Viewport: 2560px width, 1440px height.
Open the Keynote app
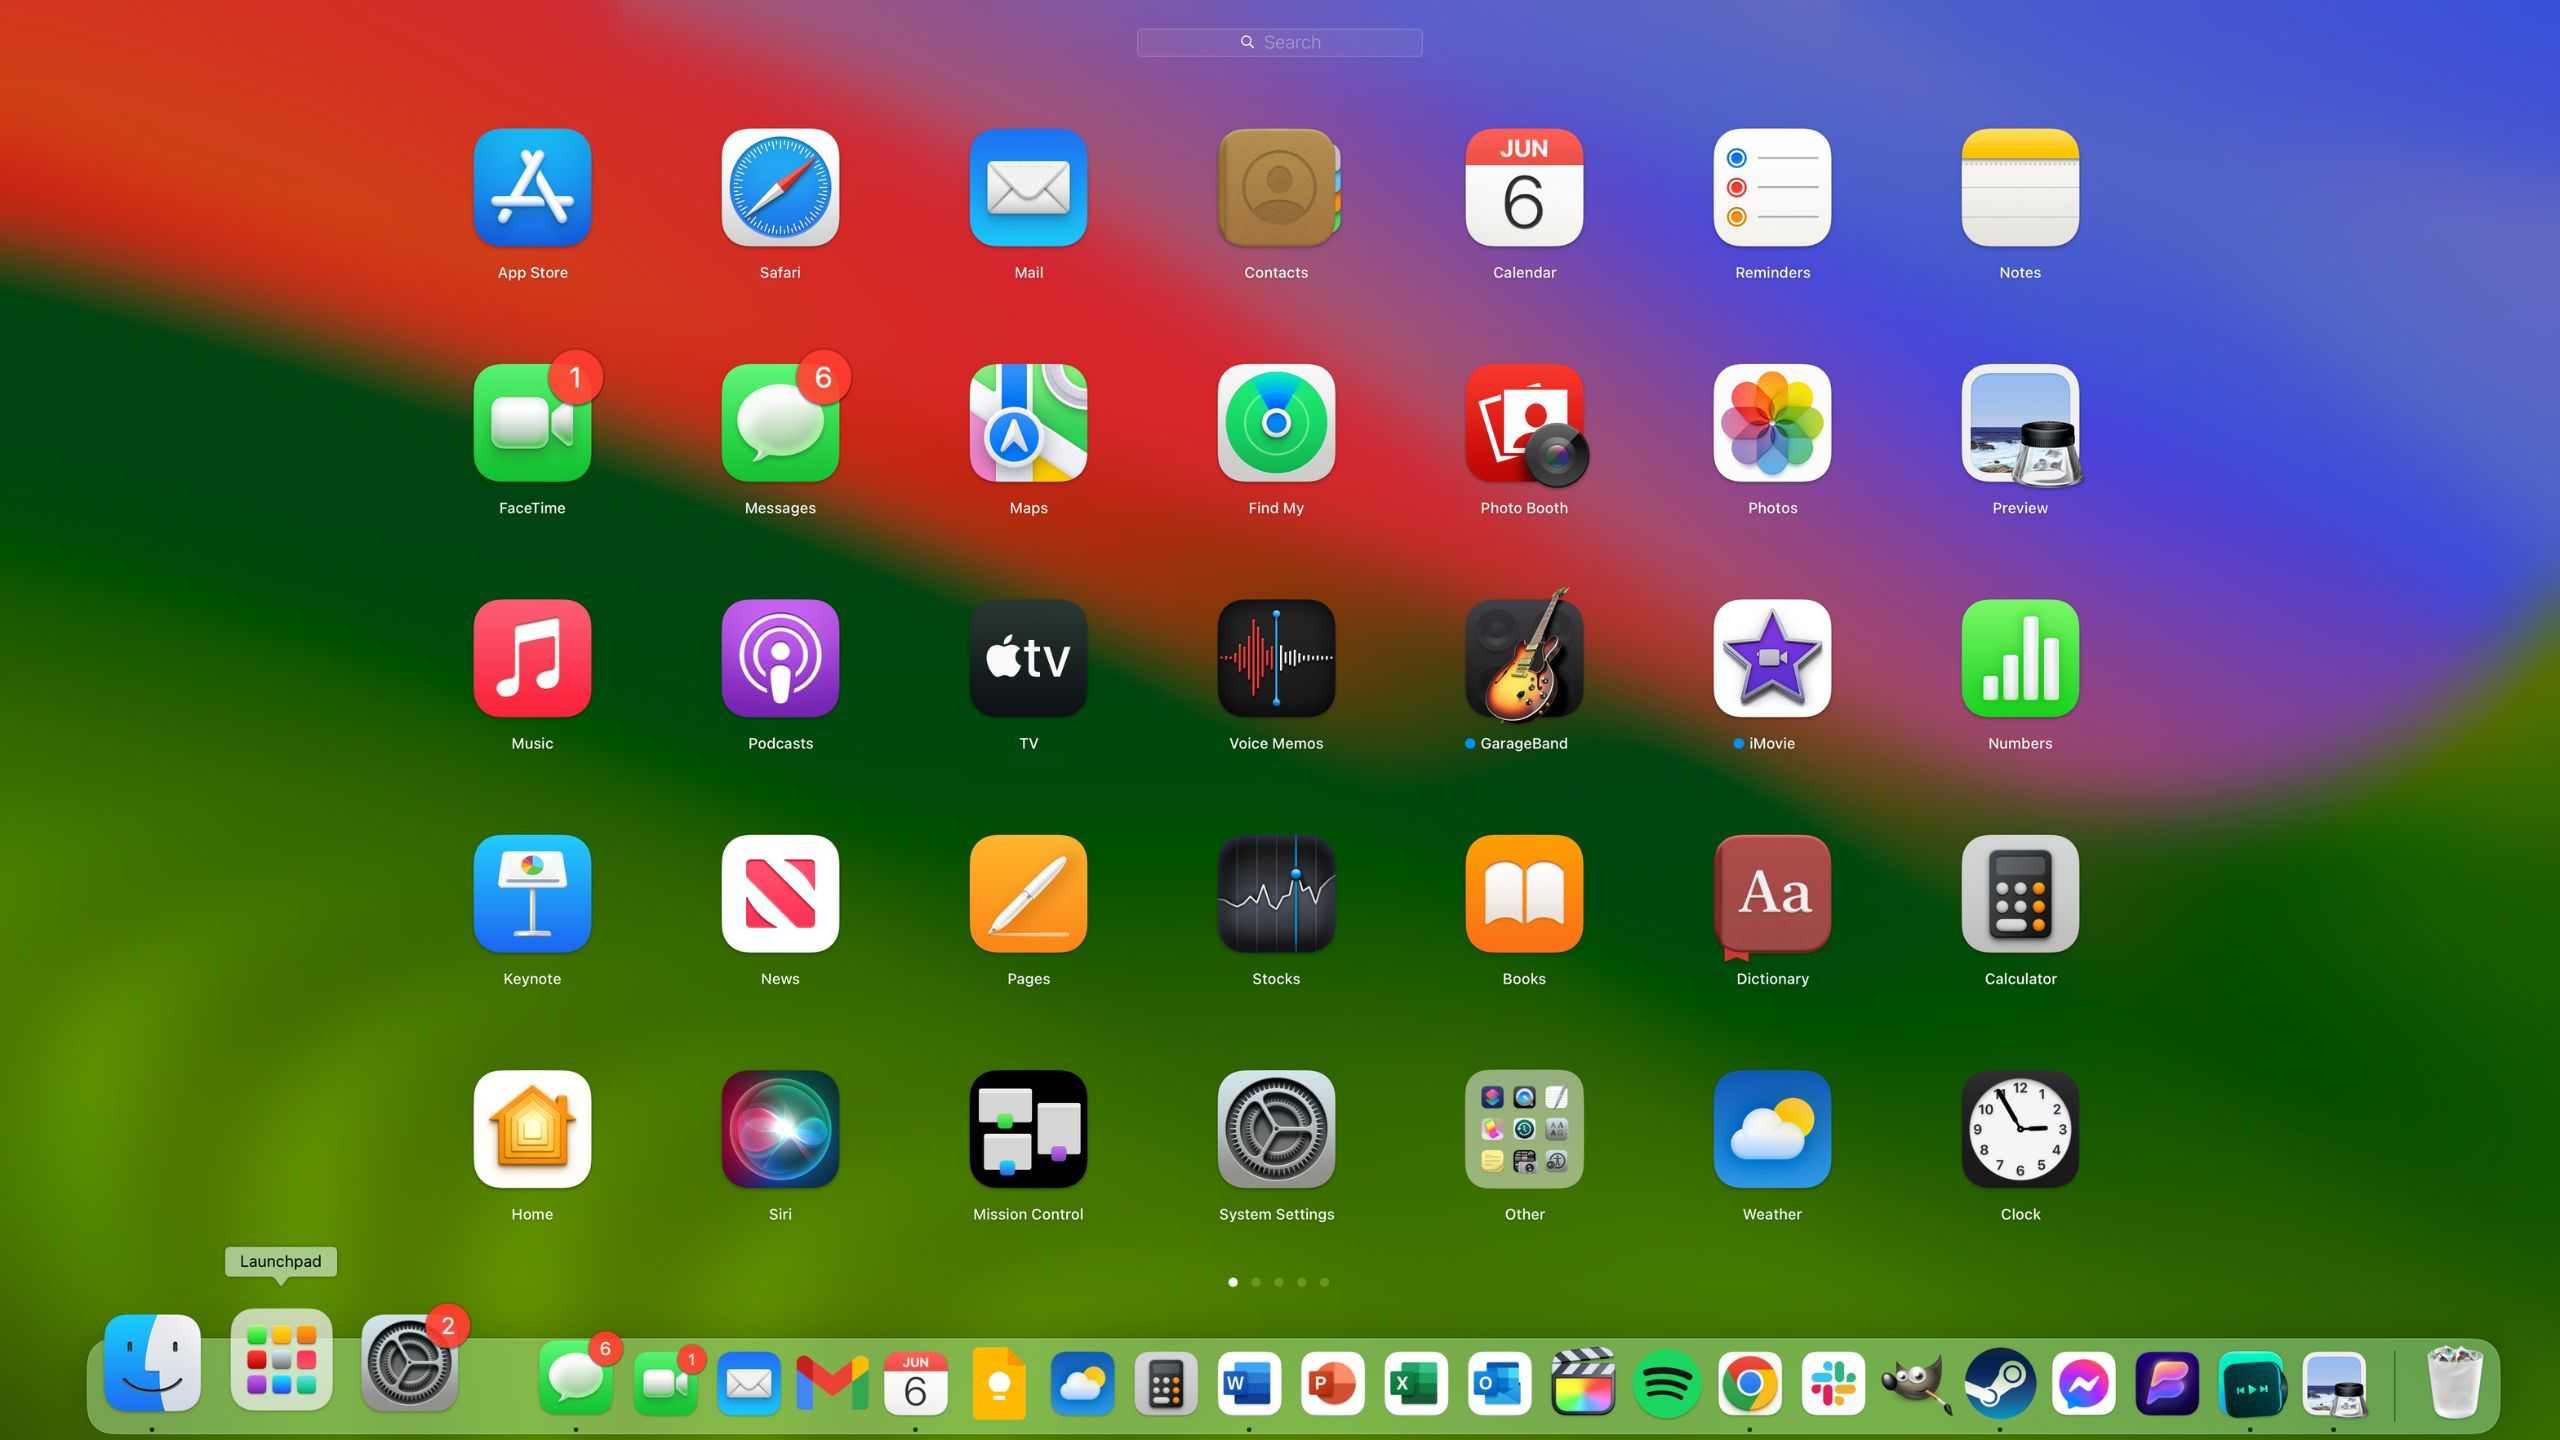[x=532, y=894]
